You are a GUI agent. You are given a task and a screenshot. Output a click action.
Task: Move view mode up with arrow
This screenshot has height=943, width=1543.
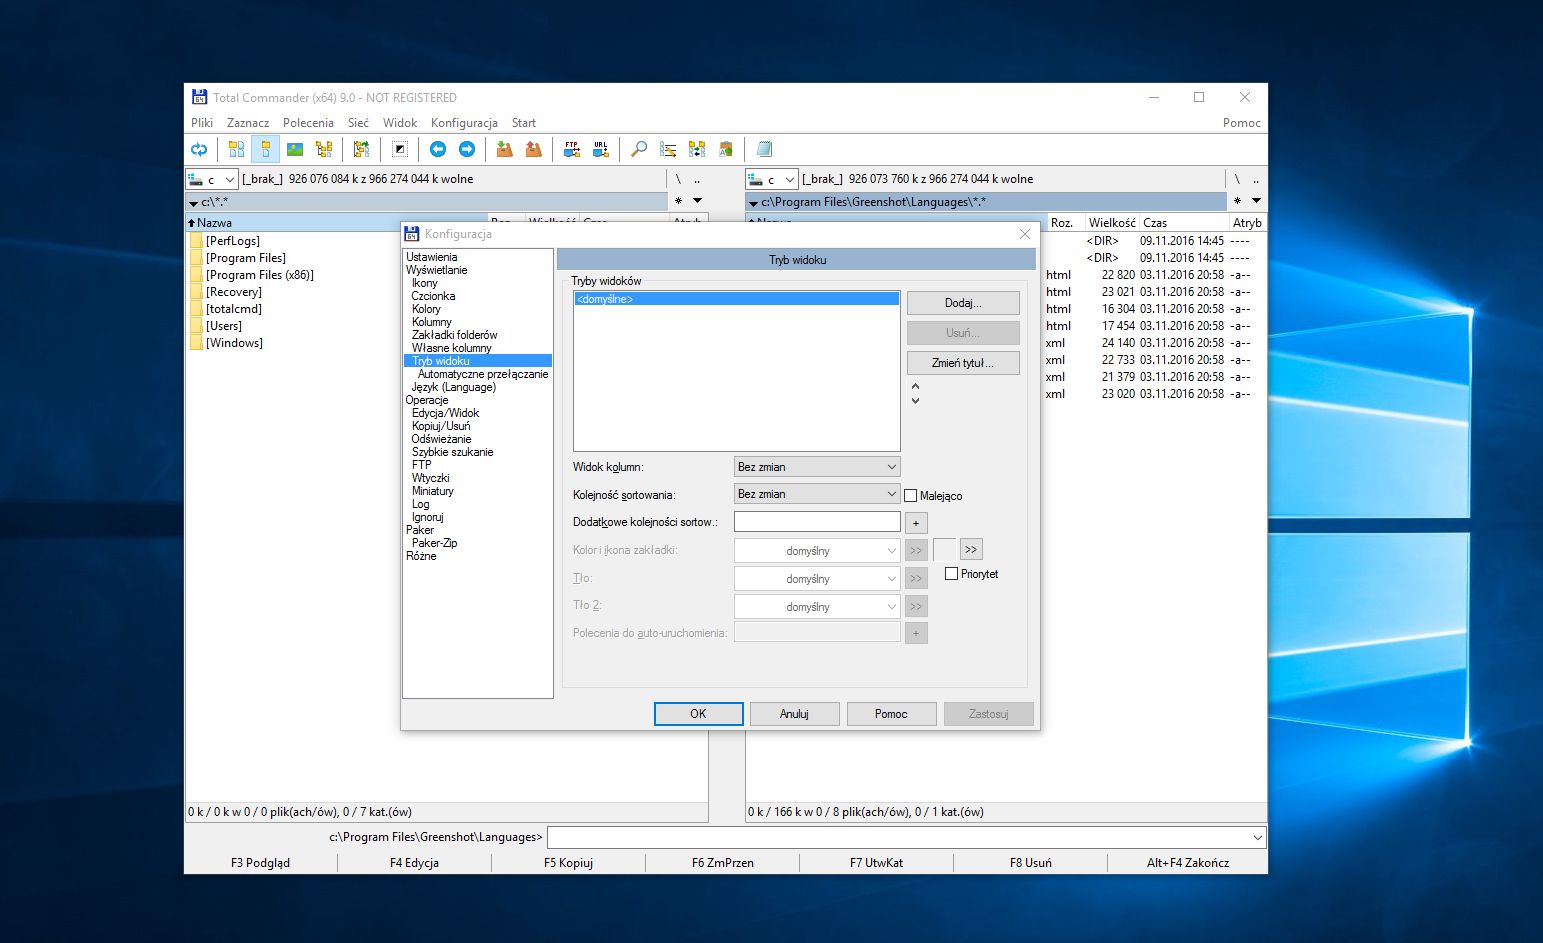[915, 386]
